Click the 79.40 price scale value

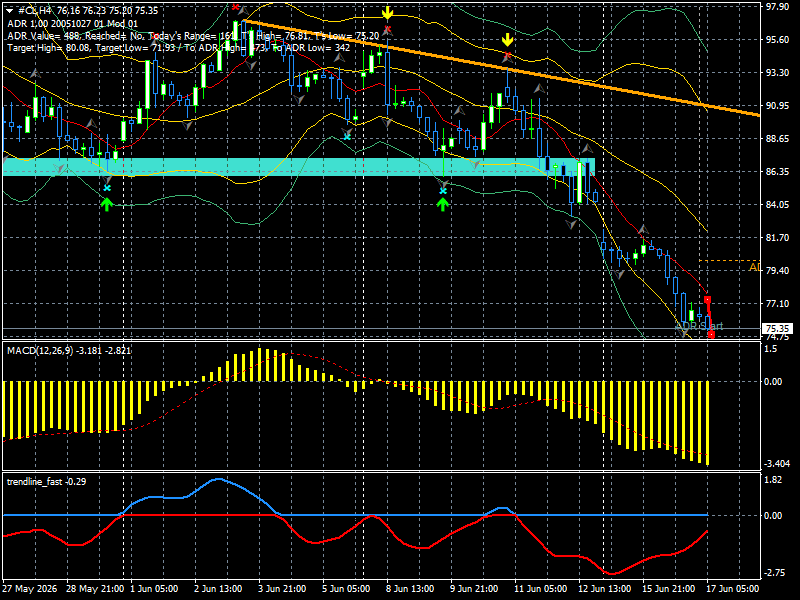click(778, 270)
